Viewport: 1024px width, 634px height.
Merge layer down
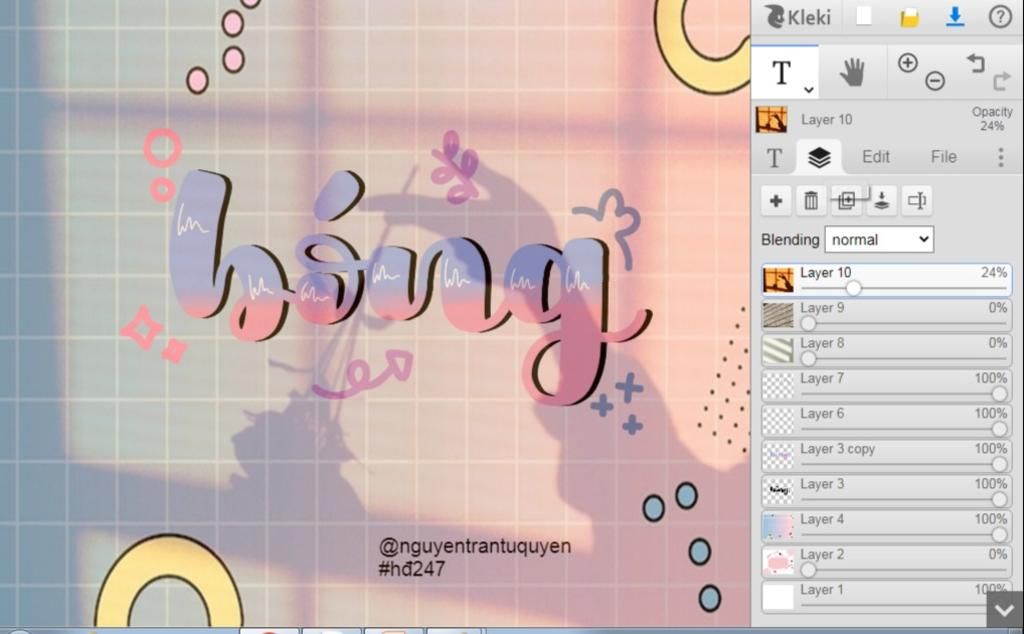pyautogui.click(x=882, y=200)
